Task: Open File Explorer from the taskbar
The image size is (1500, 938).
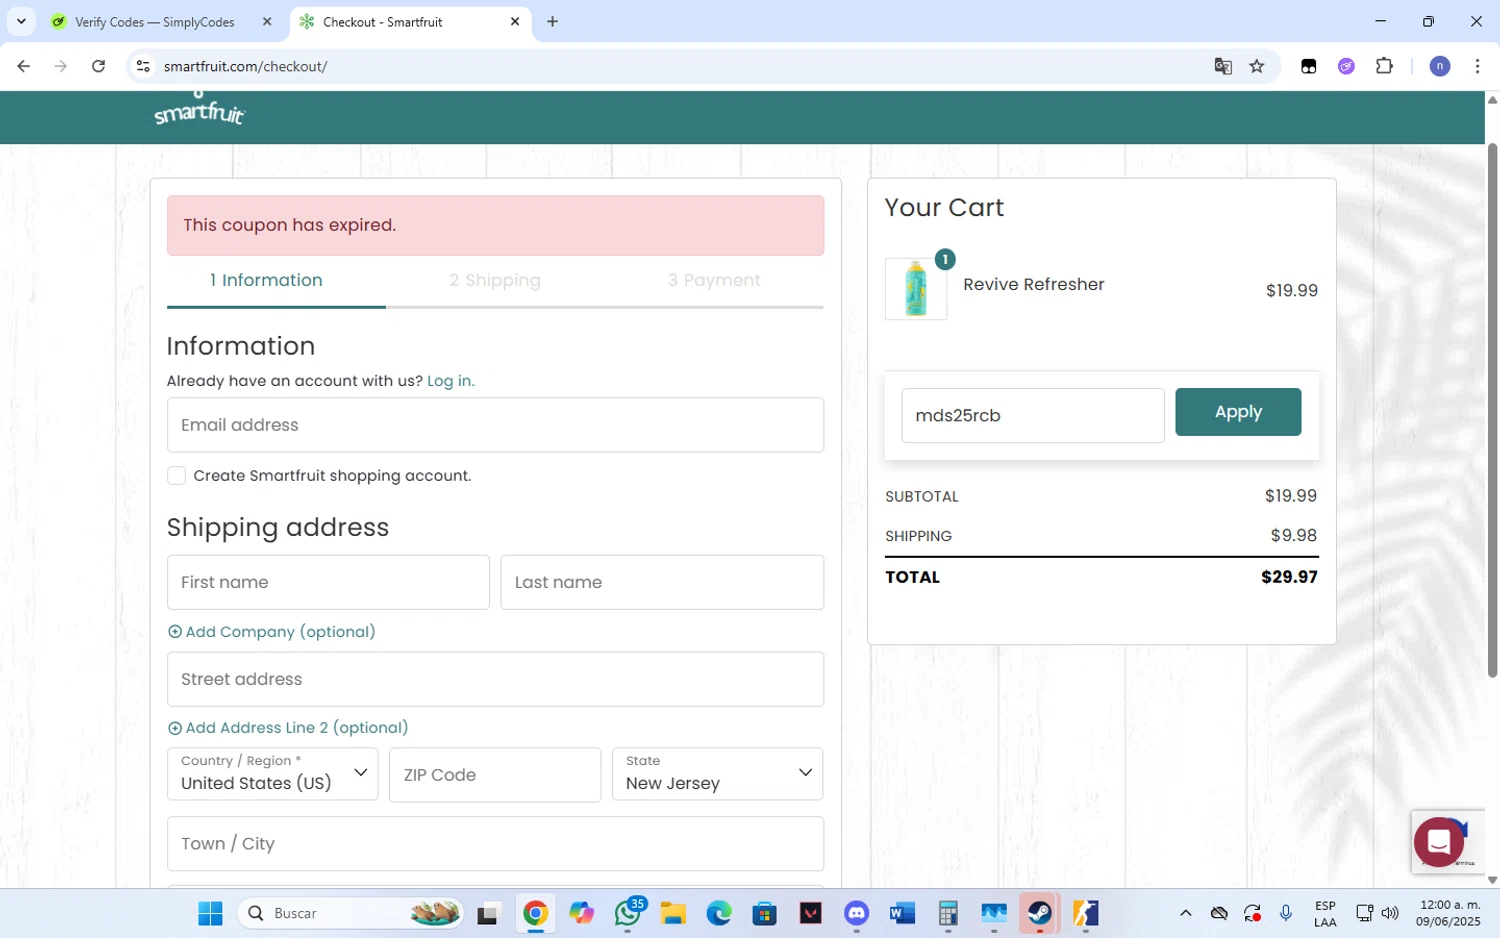Action: point(672,913)
